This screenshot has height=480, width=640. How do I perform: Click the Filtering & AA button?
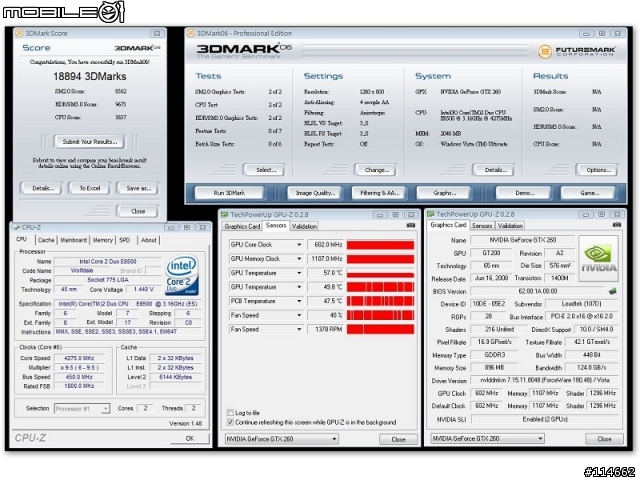click(x=379, y=193)
